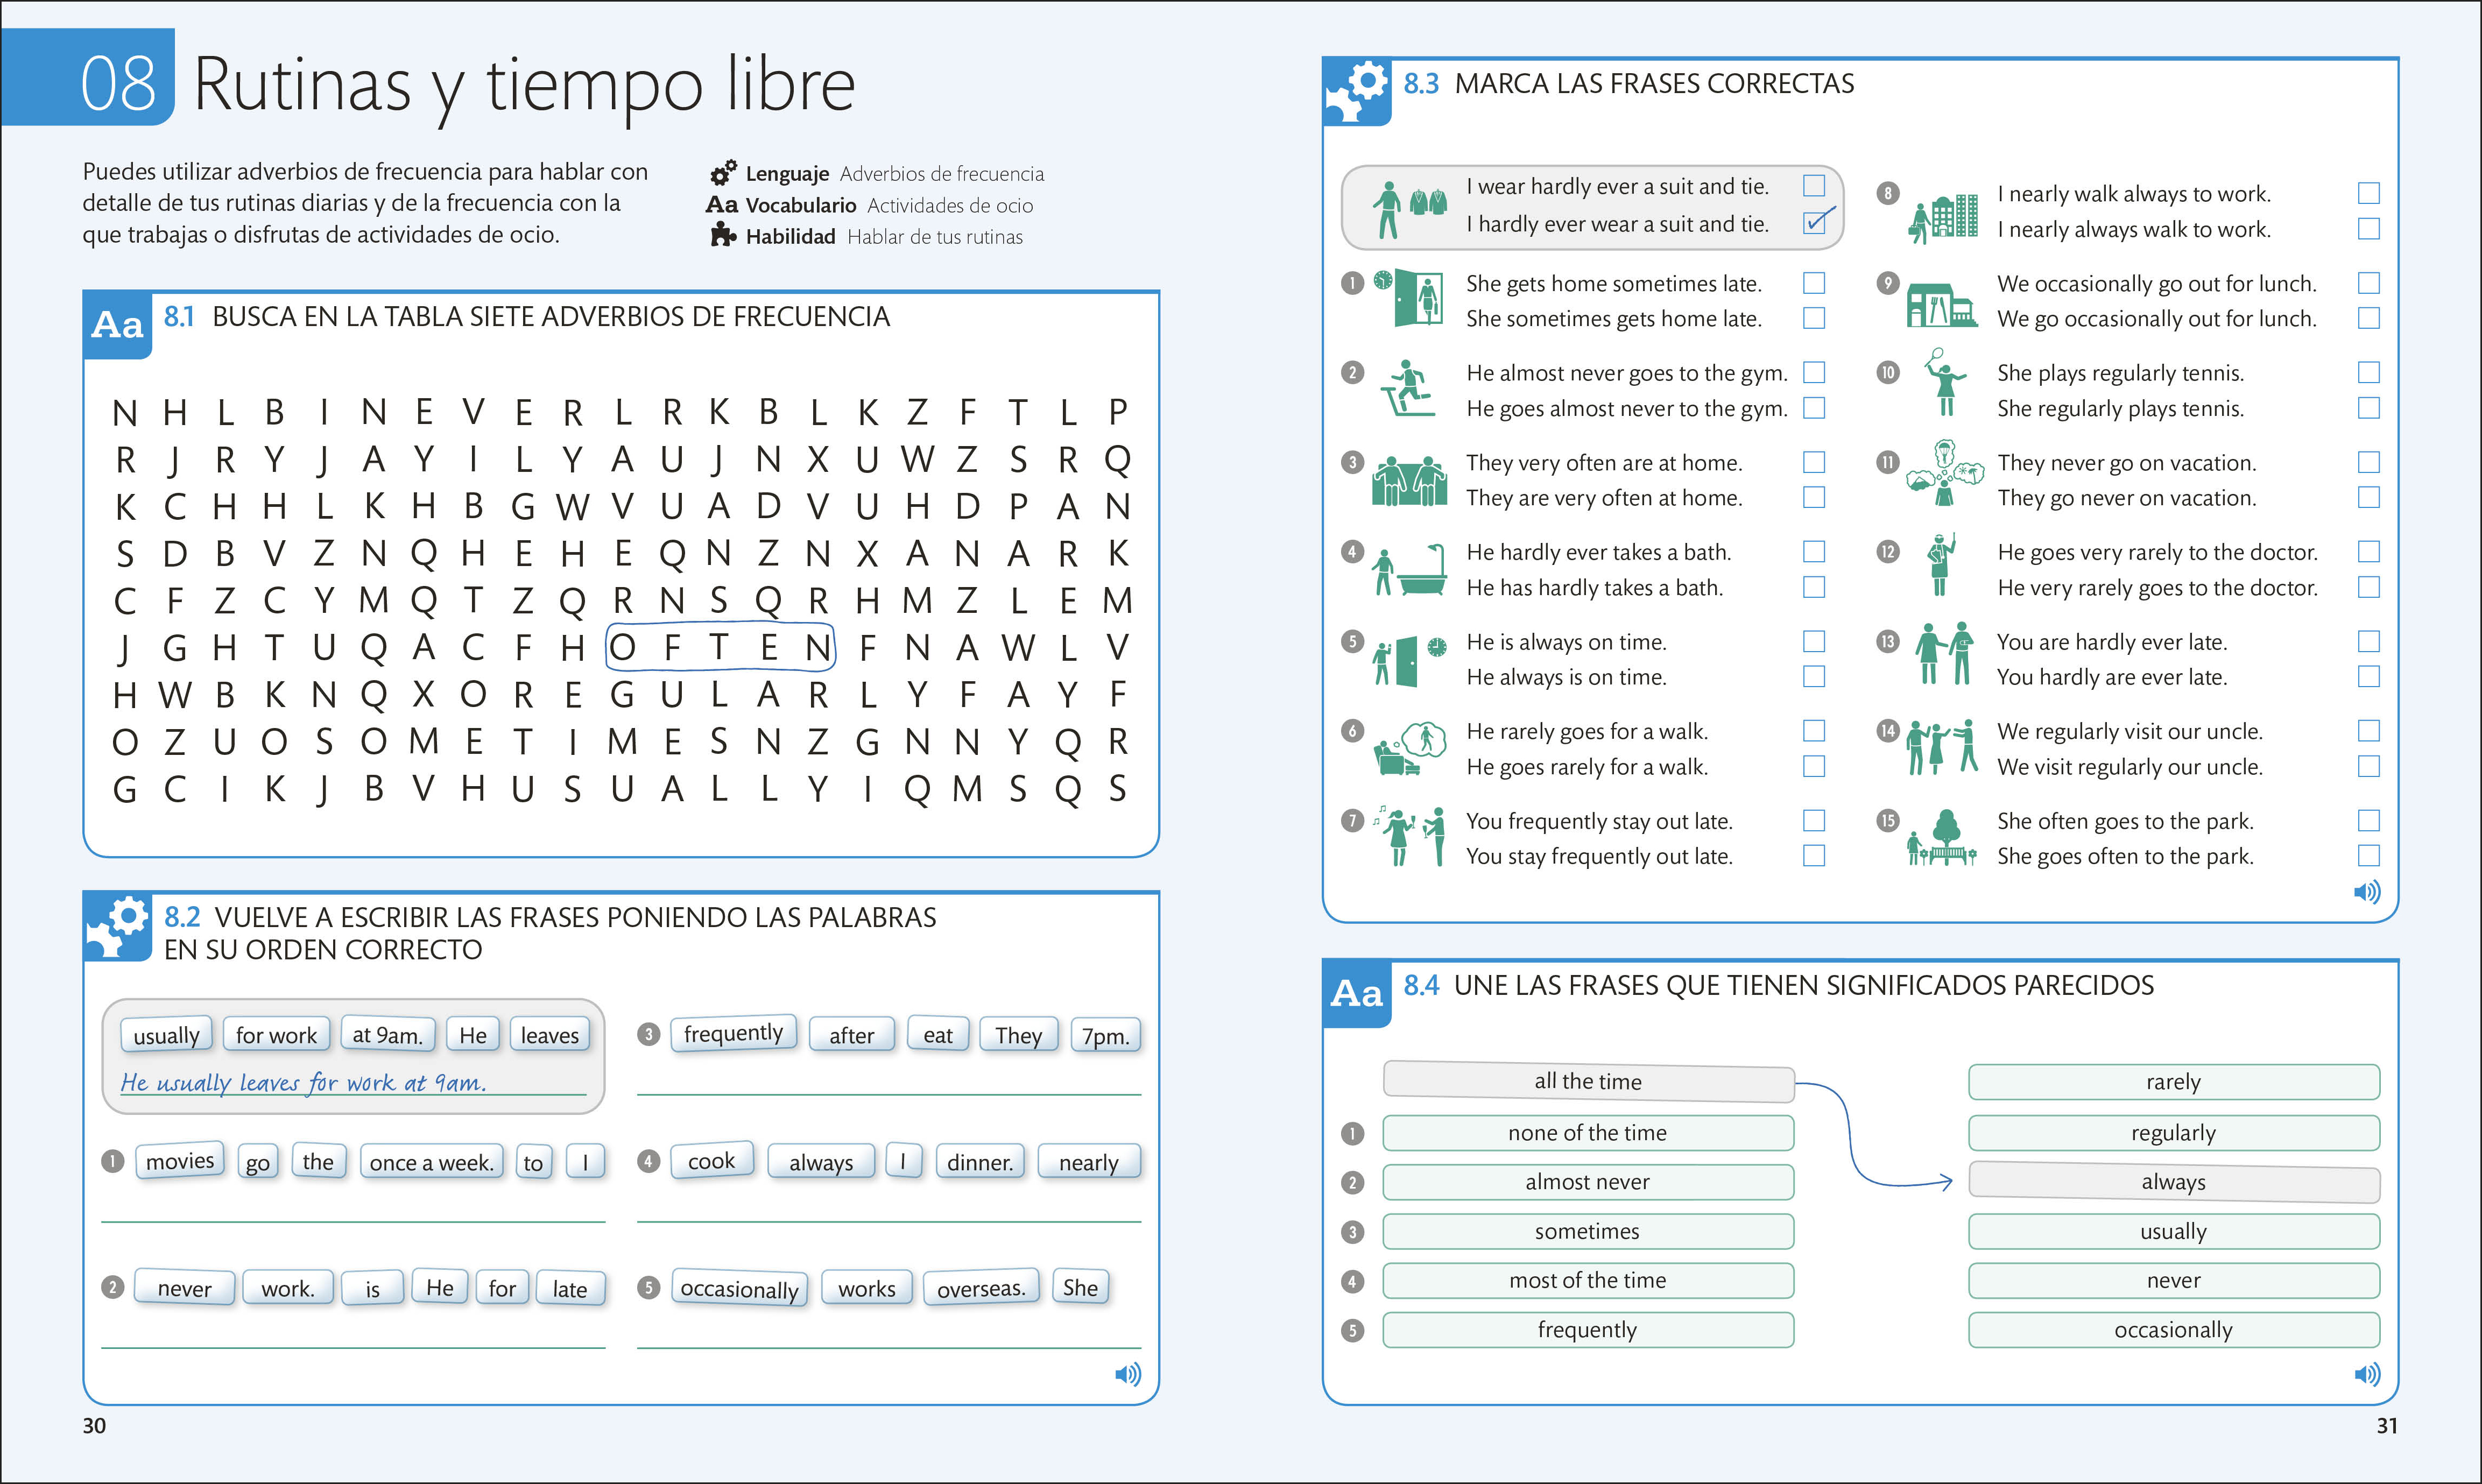Check the box for 'He is always on time.'

point(1814,641)
